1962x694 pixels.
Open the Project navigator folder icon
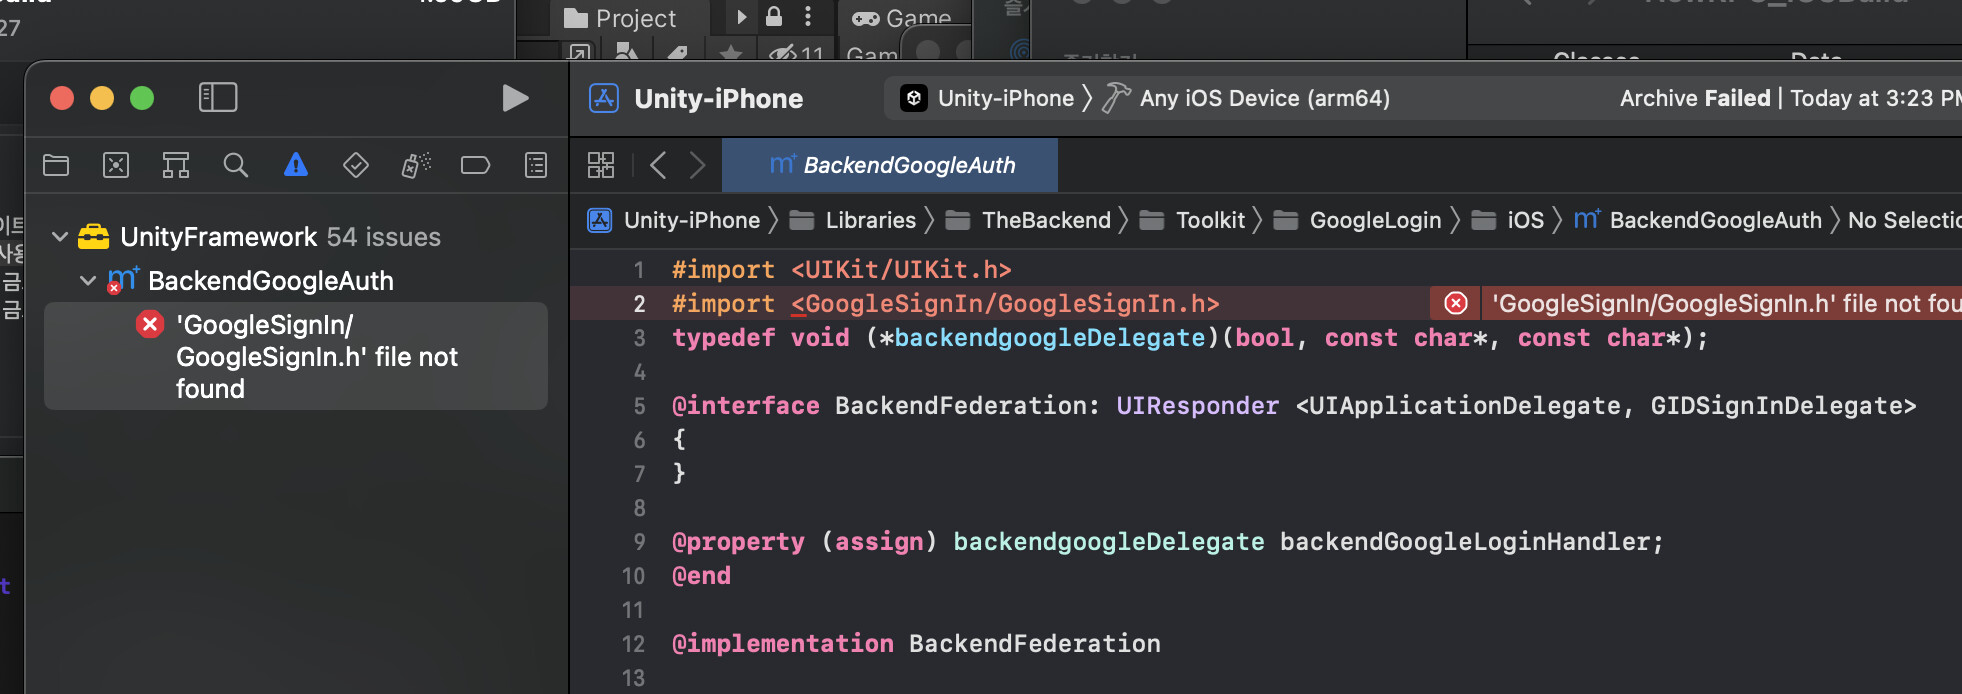click(56, 165)
